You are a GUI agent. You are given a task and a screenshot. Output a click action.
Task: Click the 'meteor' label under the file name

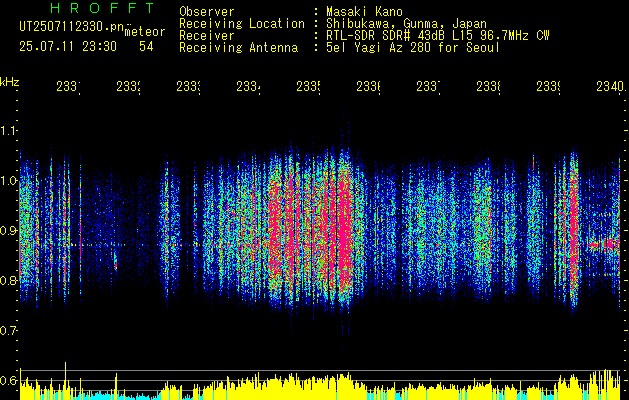pyautogui.click(x=145, y=32)
